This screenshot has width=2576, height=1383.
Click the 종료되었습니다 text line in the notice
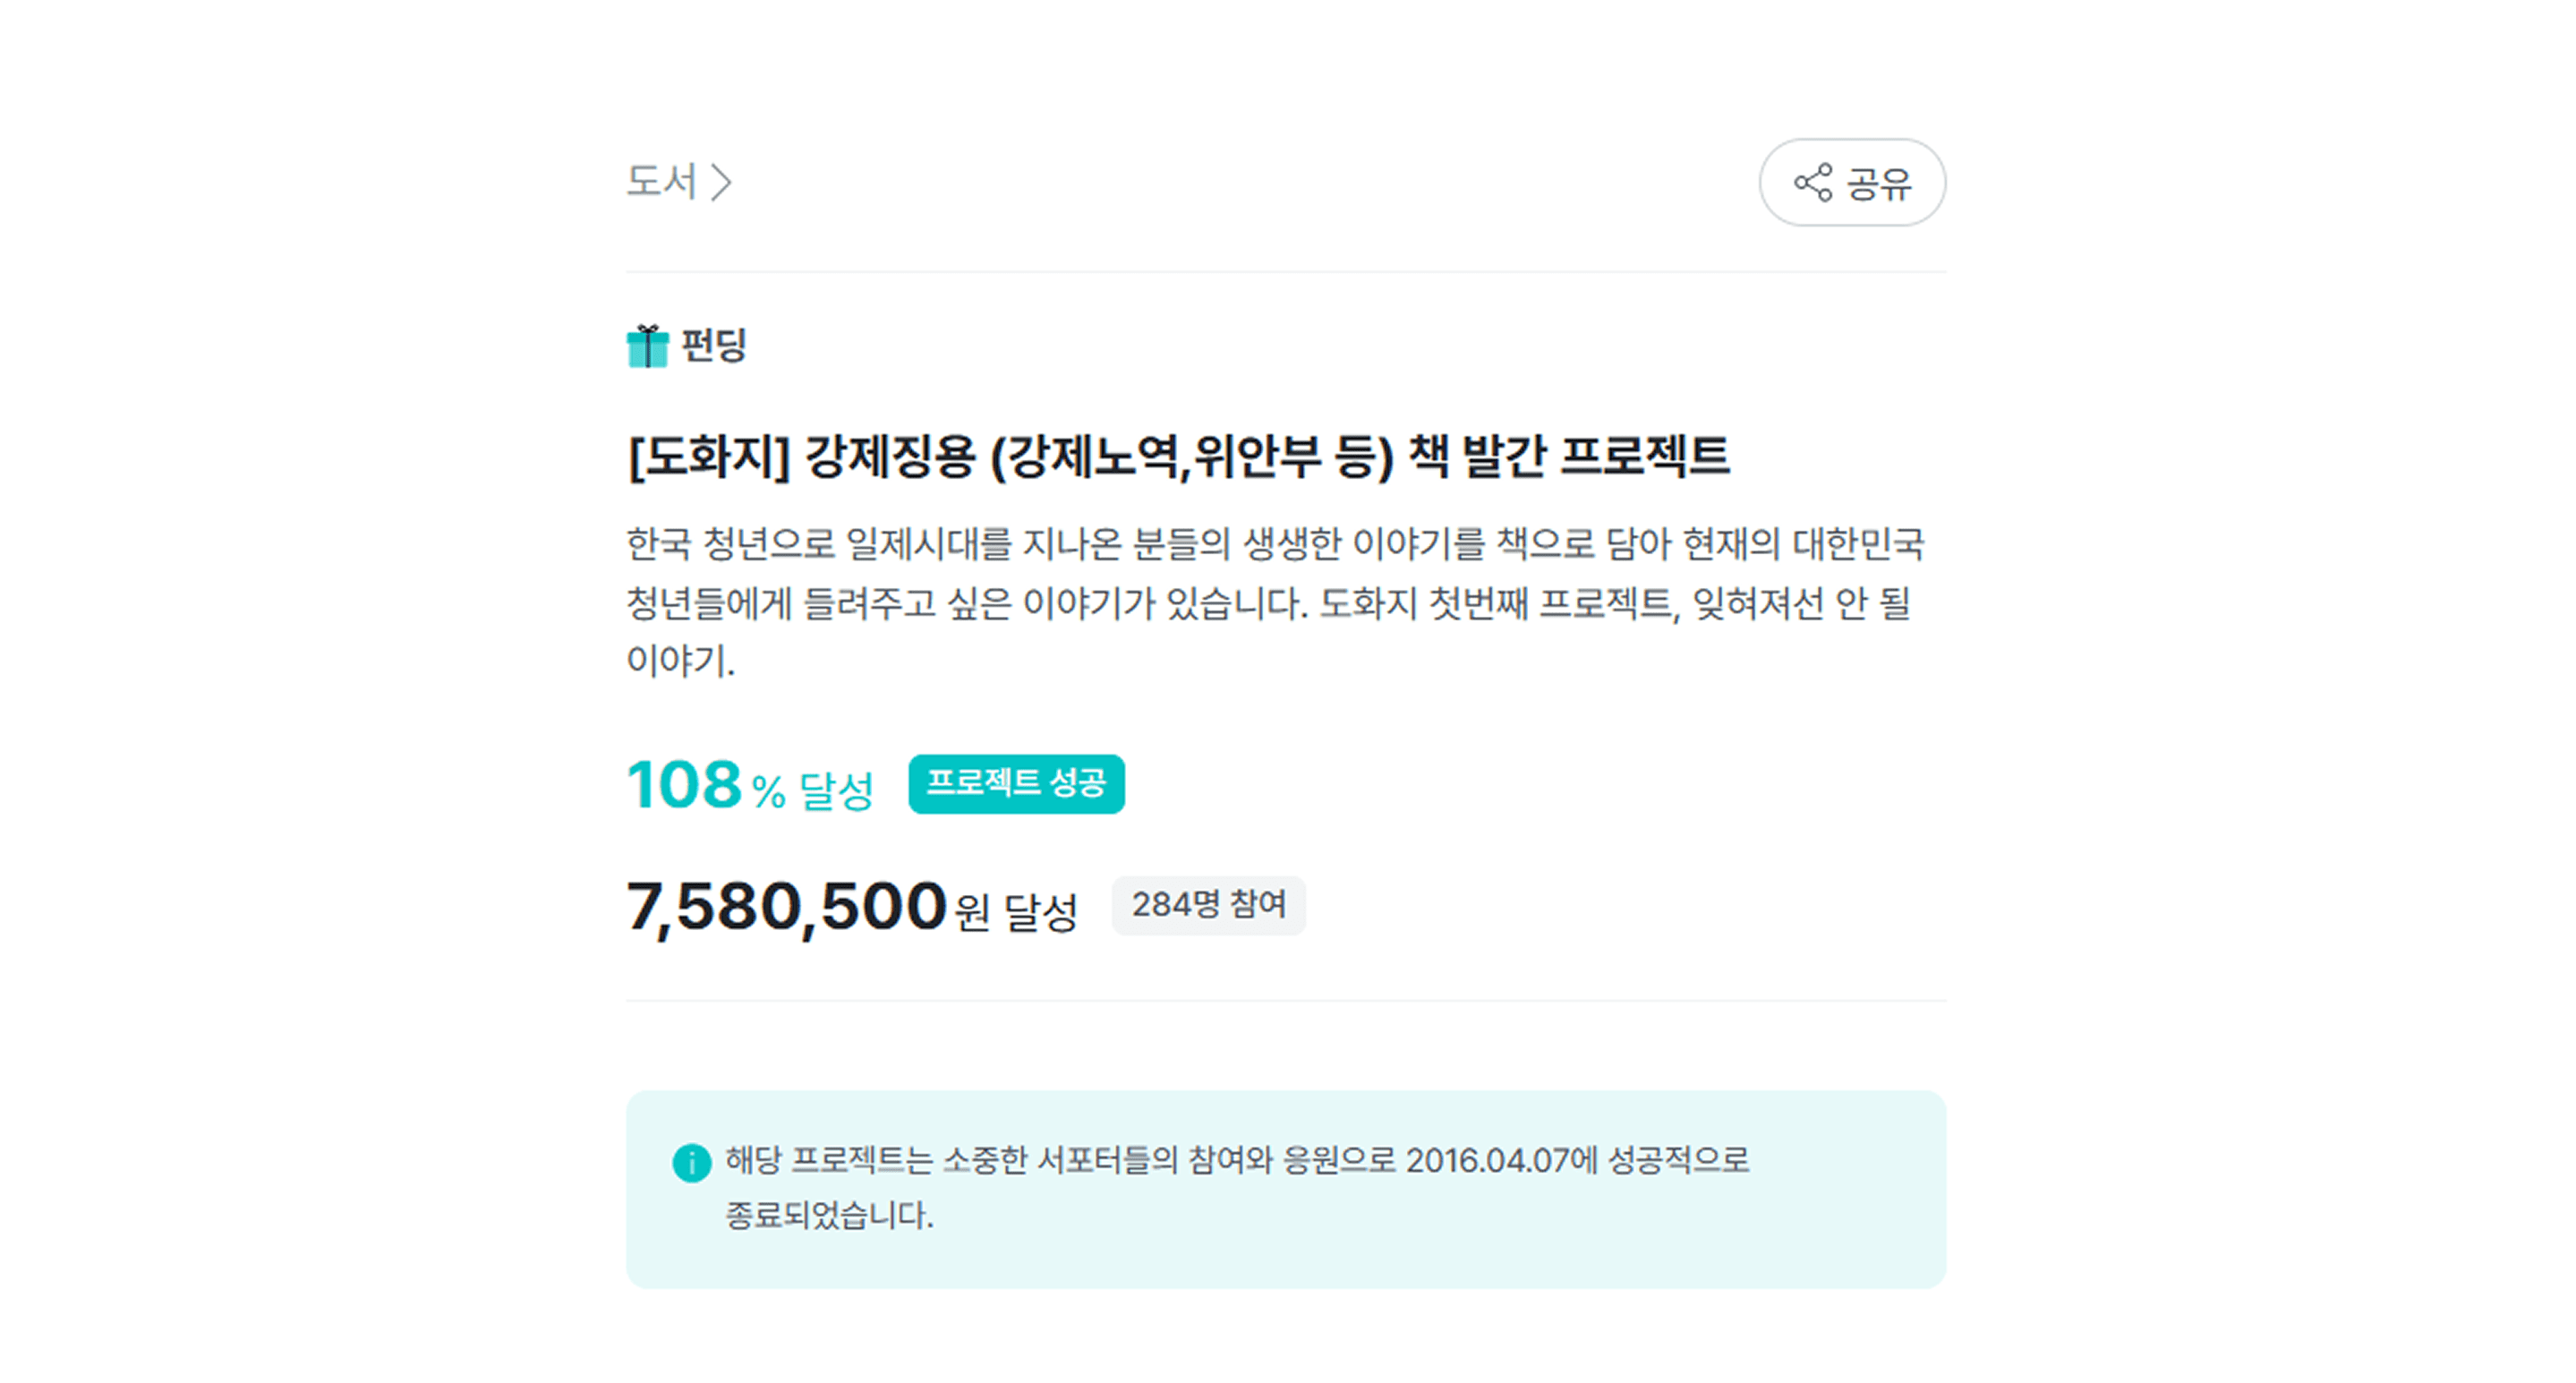click(829, 1215)
